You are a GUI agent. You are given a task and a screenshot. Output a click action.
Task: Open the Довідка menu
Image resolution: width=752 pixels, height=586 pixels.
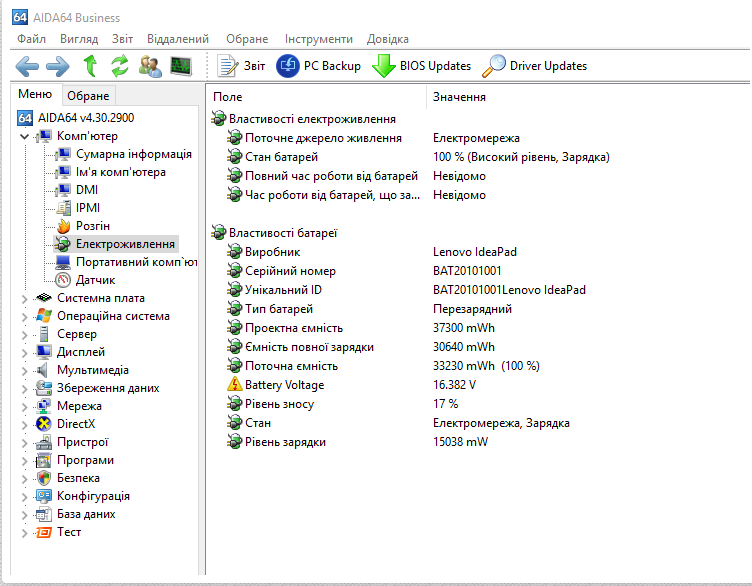point(388,39)
